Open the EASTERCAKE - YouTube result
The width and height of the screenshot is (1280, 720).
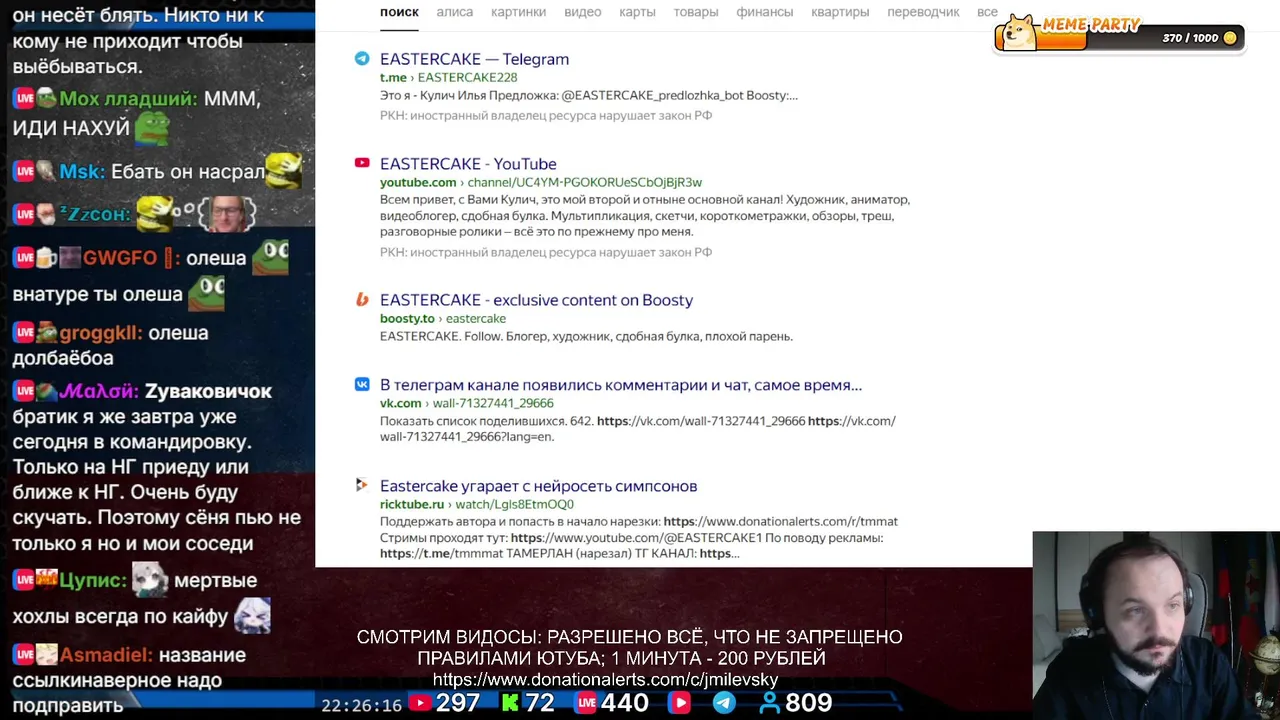(x=468, y=164)
